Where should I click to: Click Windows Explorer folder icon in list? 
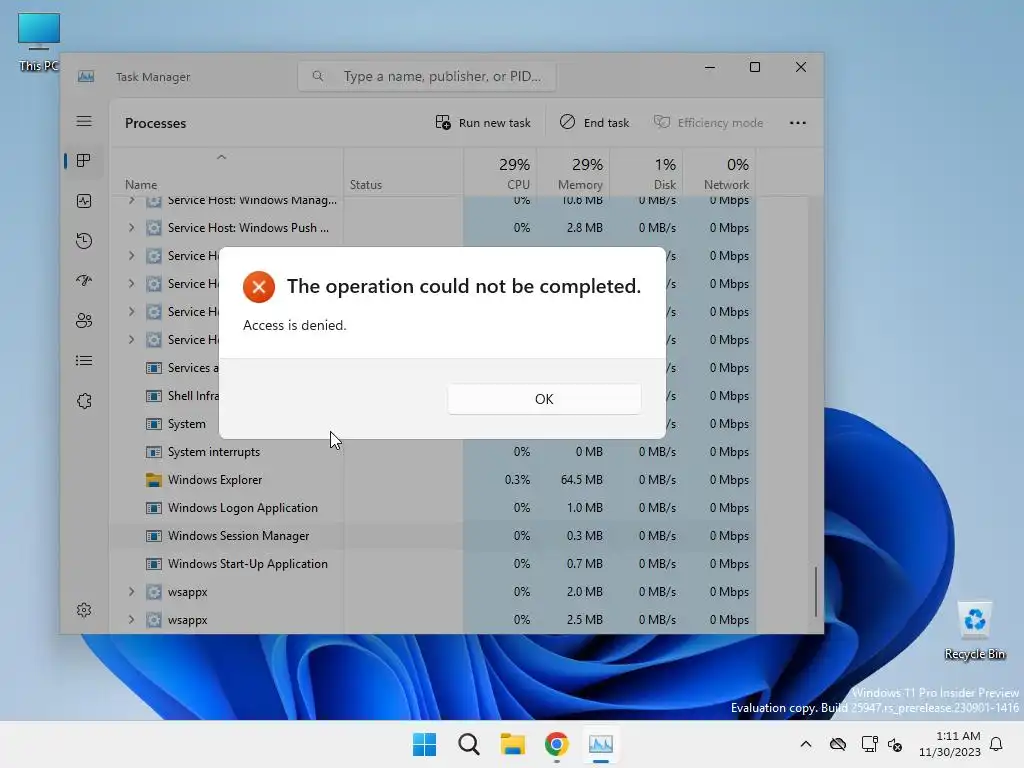[153, 480]
